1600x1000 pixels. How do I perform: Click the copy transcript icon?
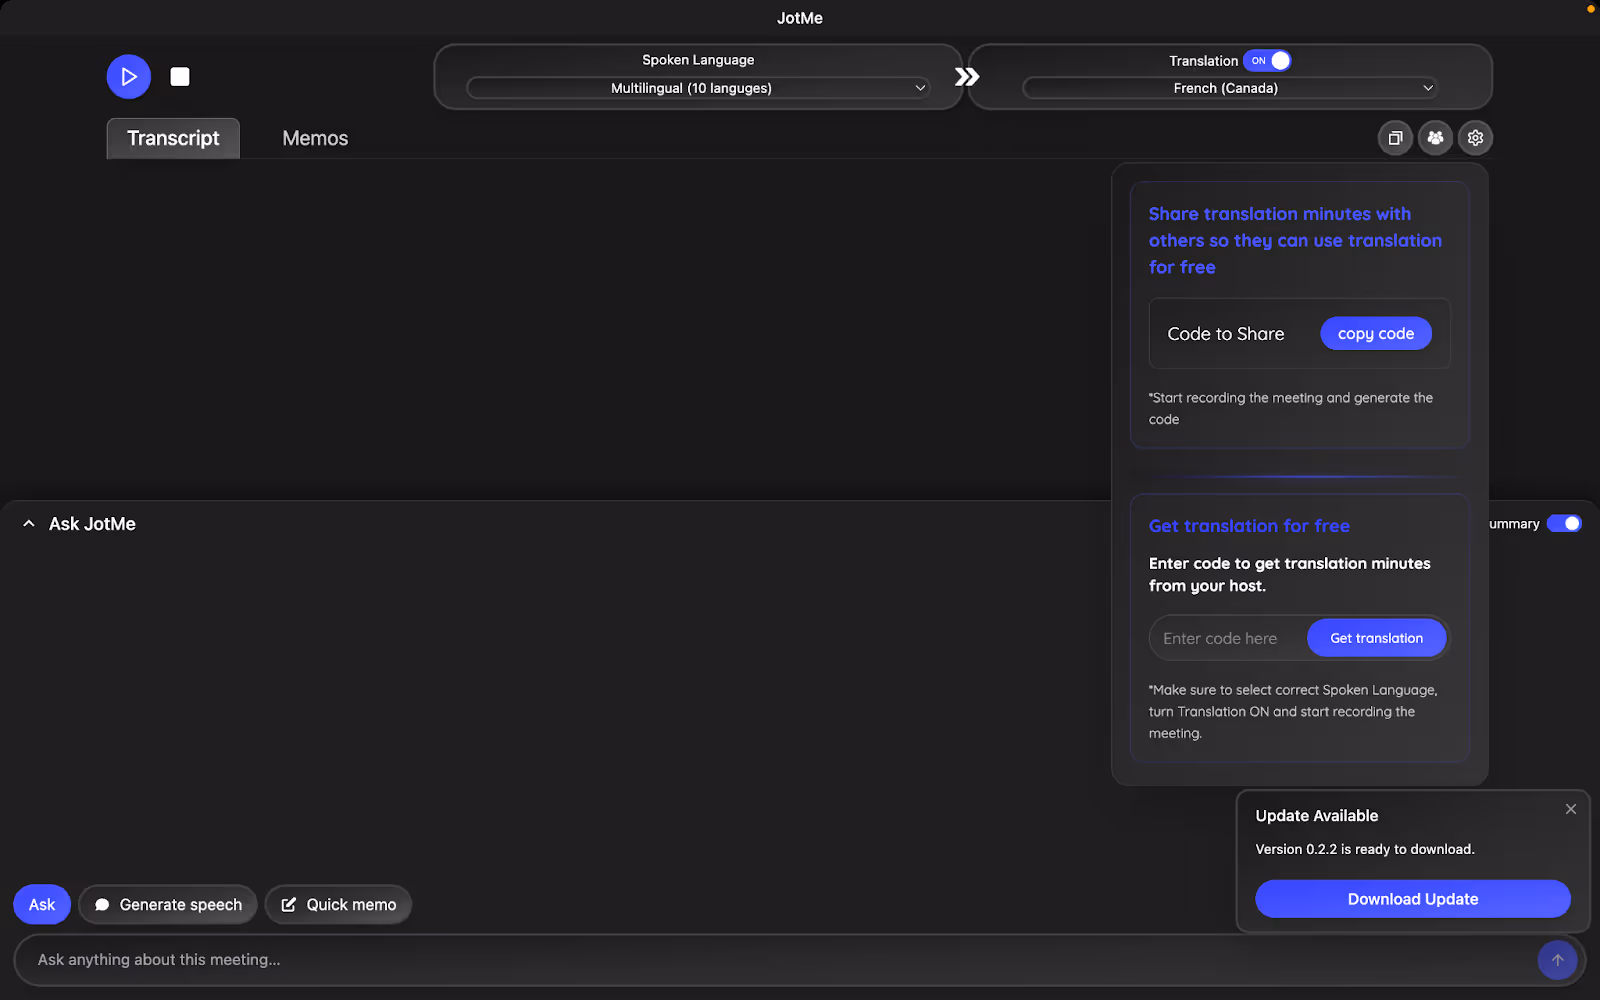1395,138
